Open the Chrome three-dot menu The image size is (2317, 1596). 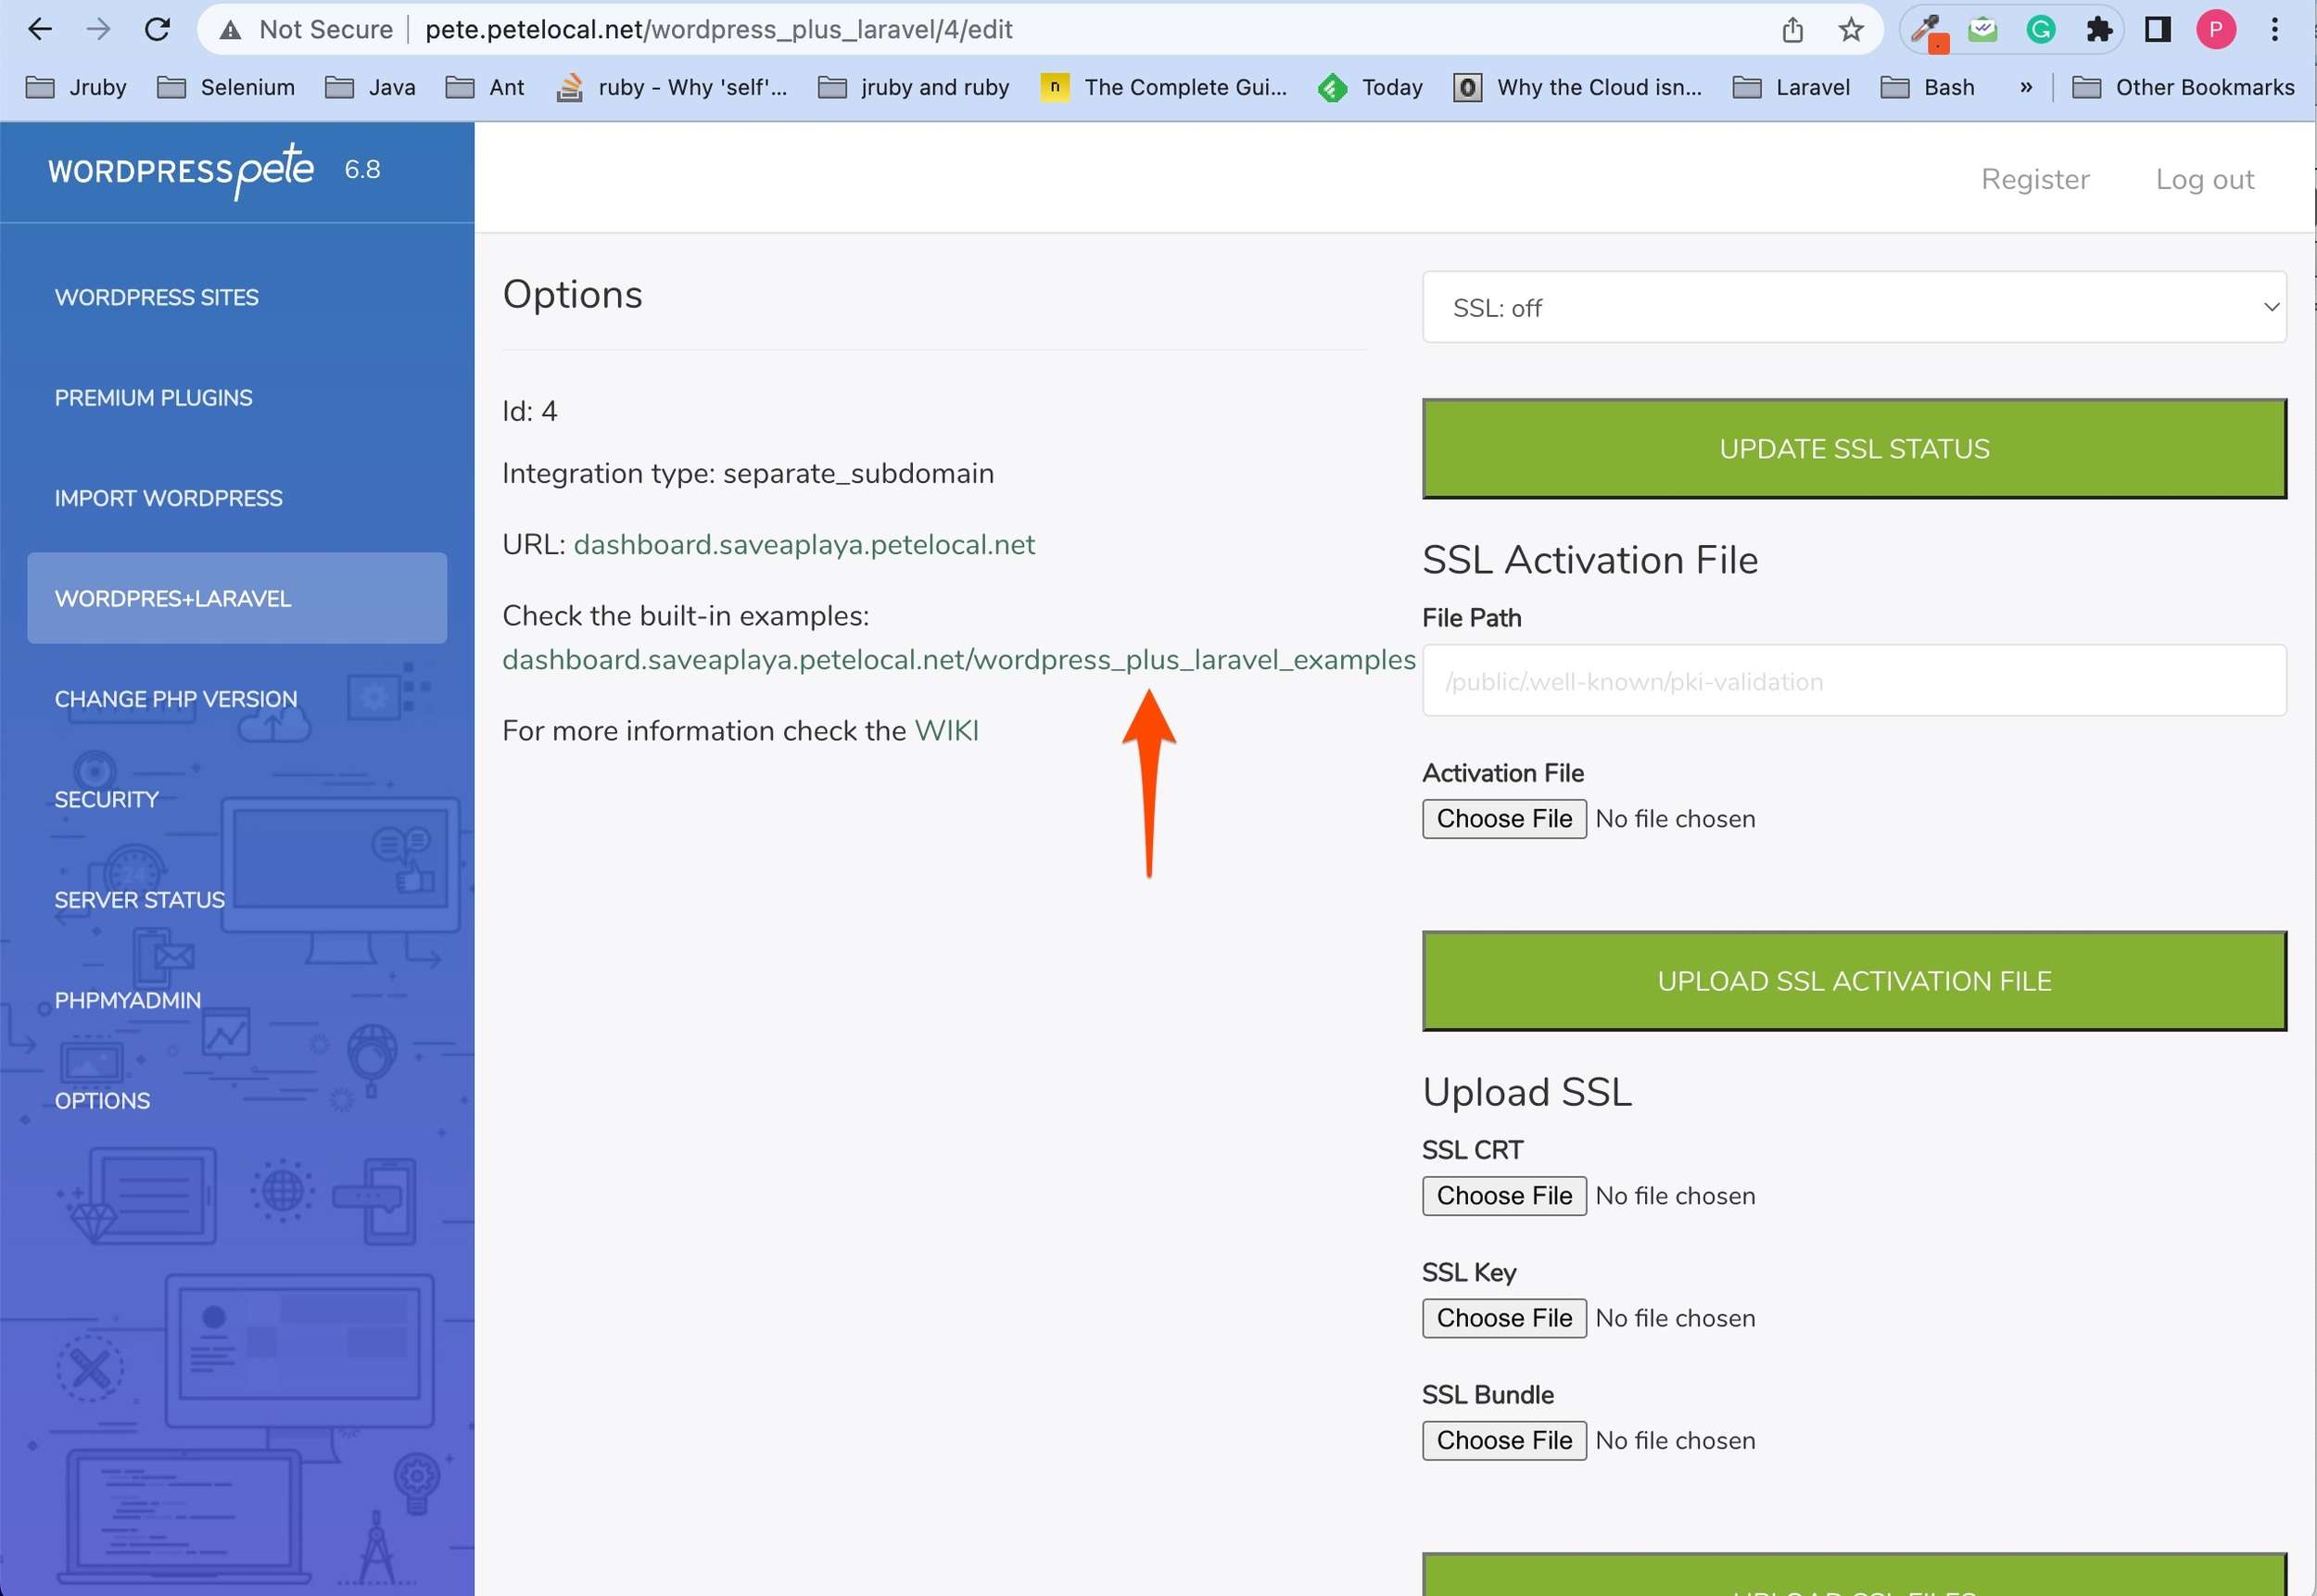tap(2275, 29)
